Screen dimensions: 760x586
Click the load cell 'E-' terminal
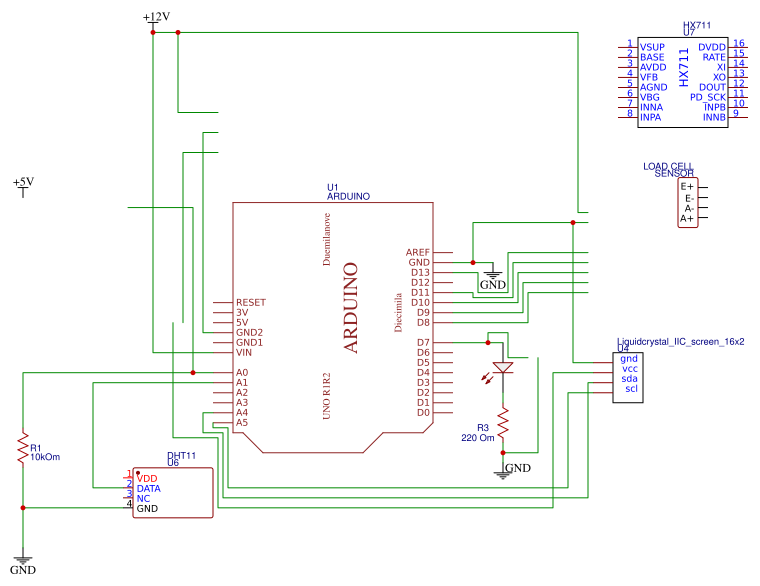pyautogui.click(x=689, y=199)
